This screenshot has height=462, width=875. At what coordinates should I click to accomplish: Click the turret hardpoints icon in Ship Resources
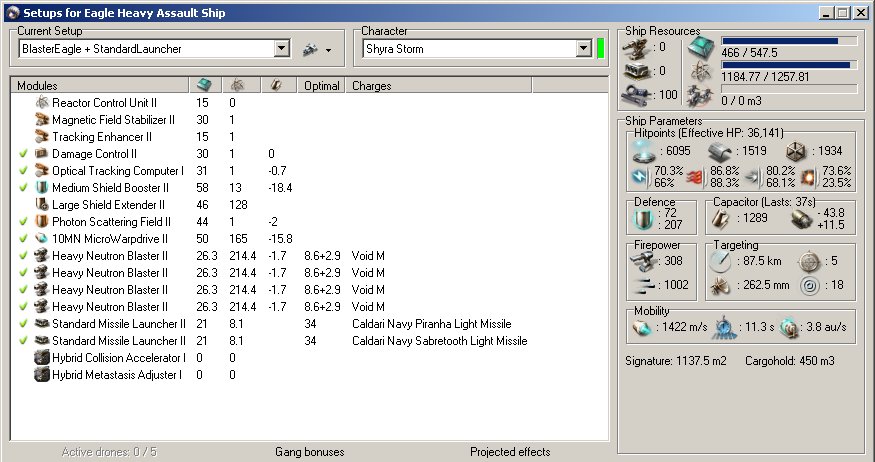[x=637, y=49]
